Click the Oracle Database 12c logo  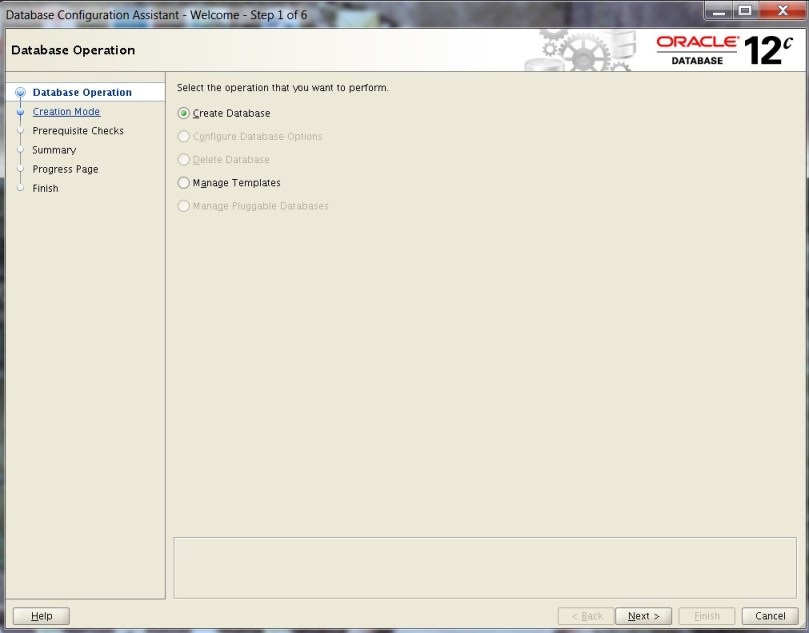pos(723,50)
